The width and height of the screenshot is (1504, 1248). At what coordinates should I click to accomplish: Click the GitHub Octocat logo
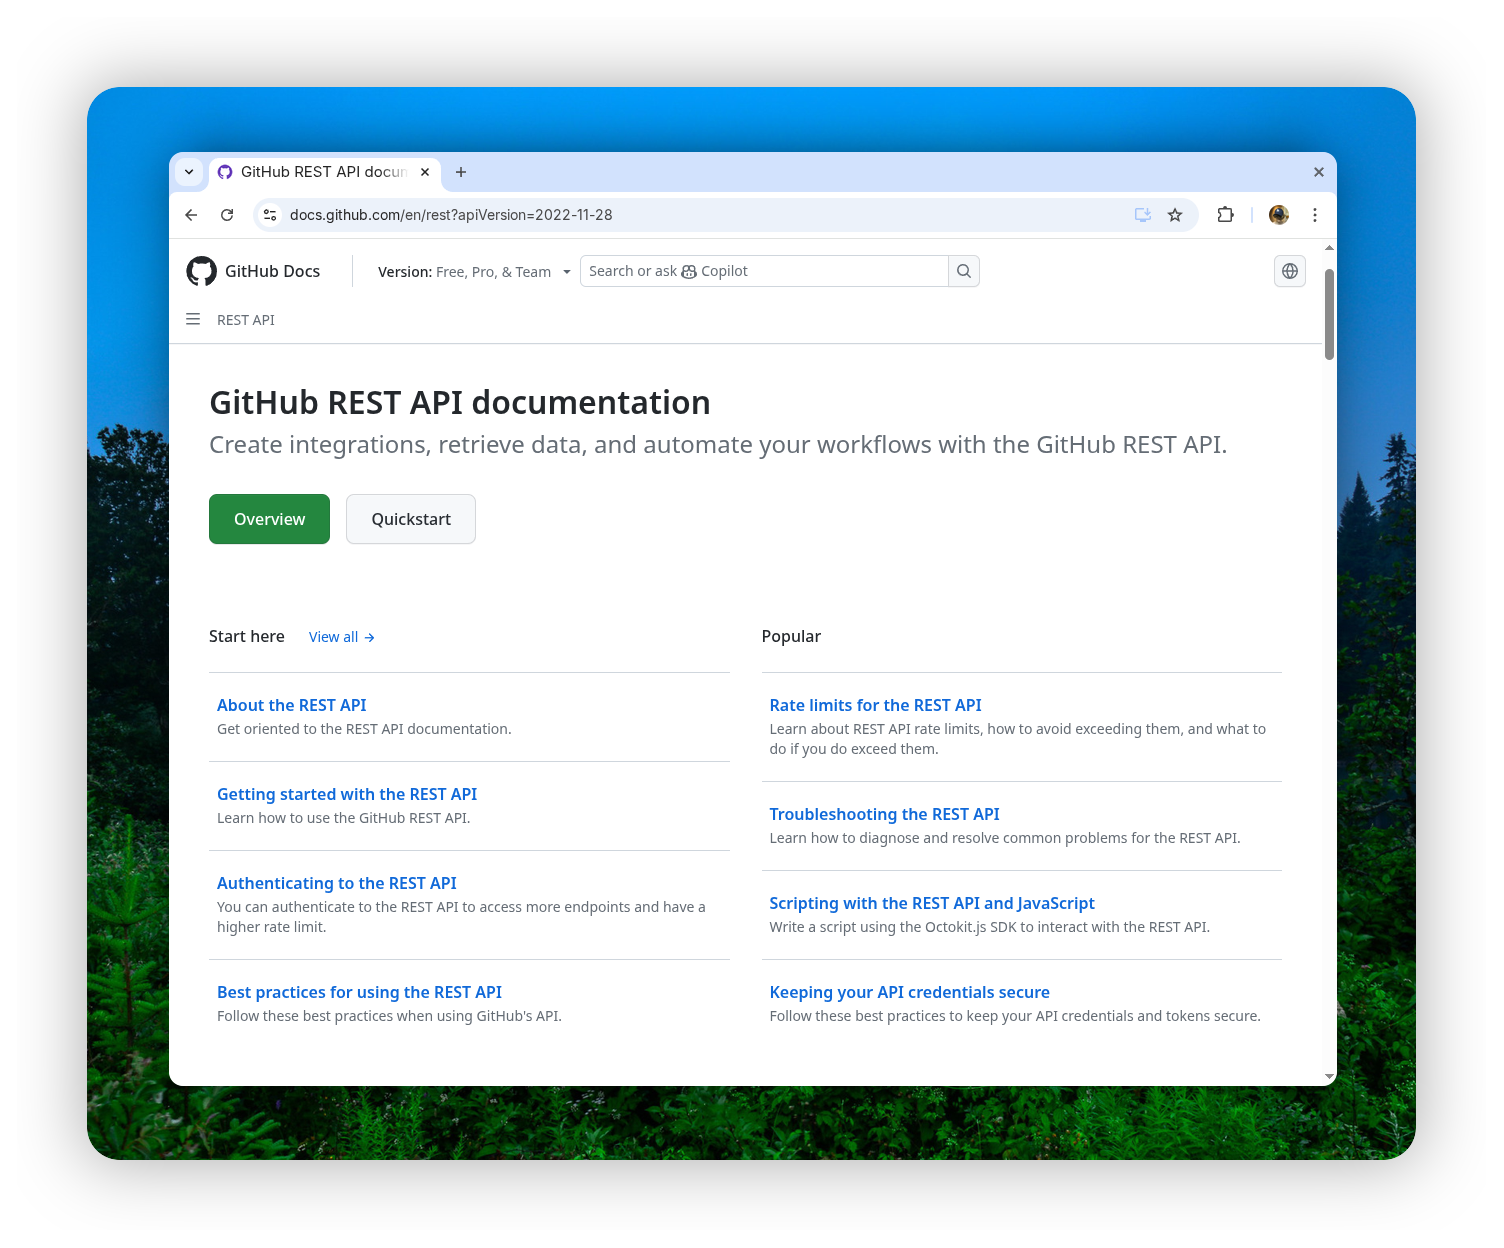201,271
